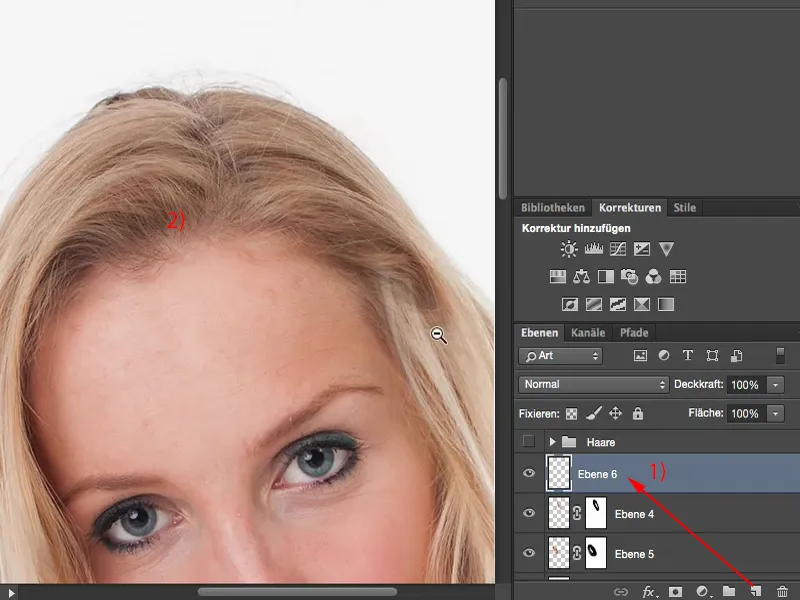Add an Invert adjustment
This screenshot has width=800, height=600.
coord(569,305)
